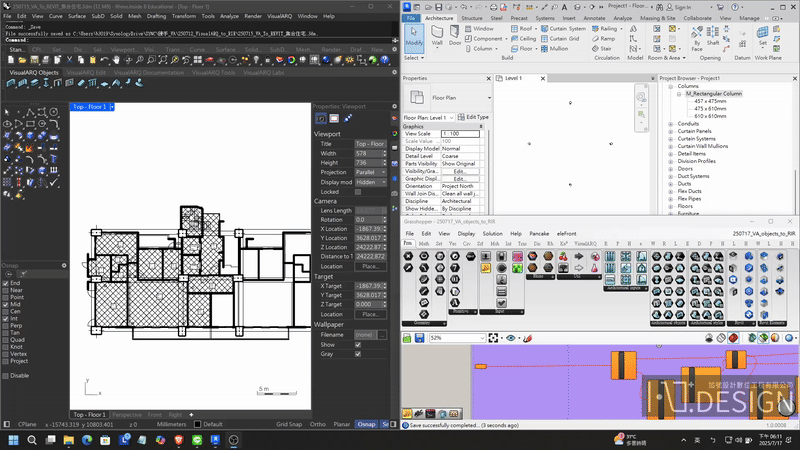
Task: Toggle Ortho in Rhino status bar
Action: pyautogui.click(x=317, y=424)
